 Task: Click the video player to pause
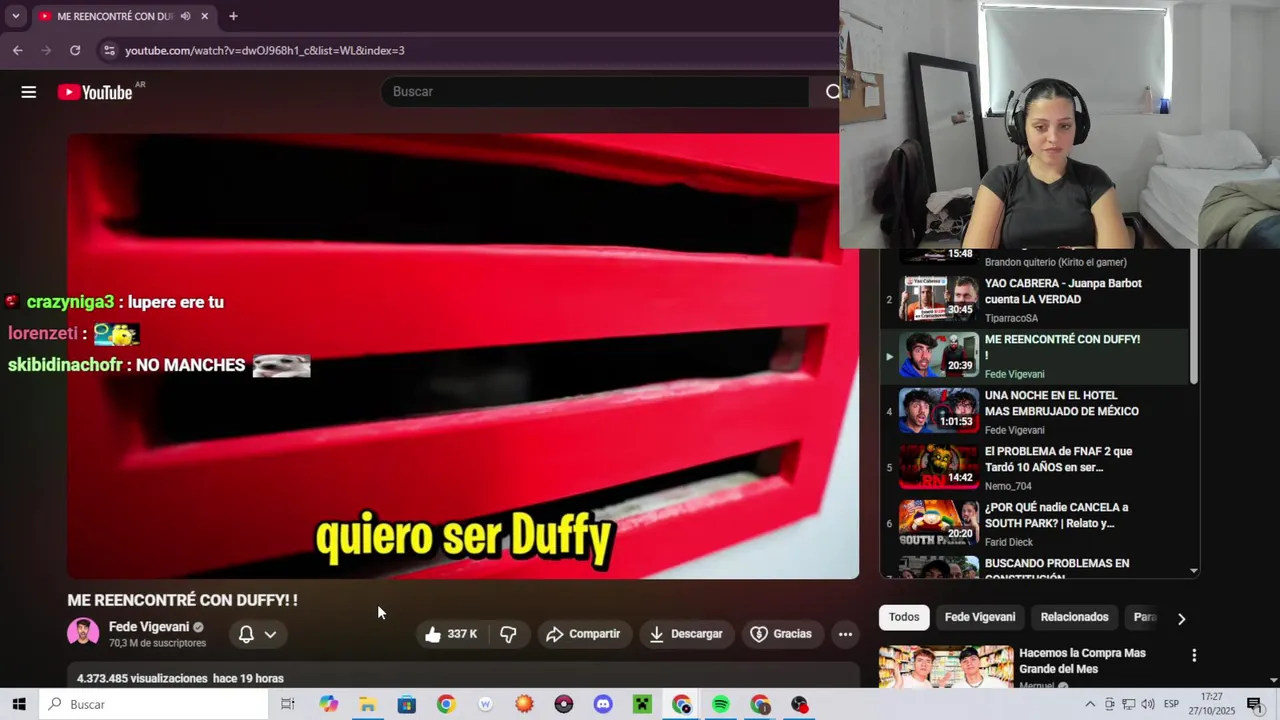(463, 356)
